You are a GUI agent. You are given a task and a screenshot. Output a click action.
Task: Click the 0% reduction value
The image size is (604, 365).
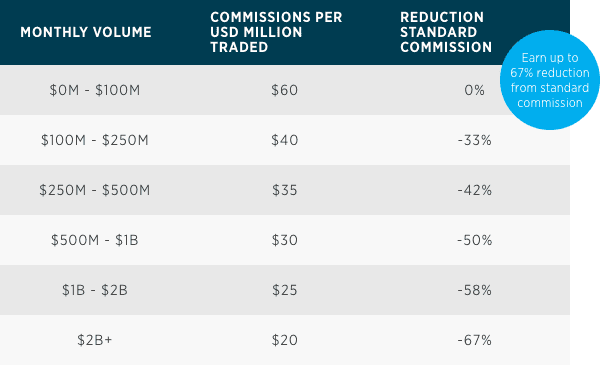tap(475, 90)
